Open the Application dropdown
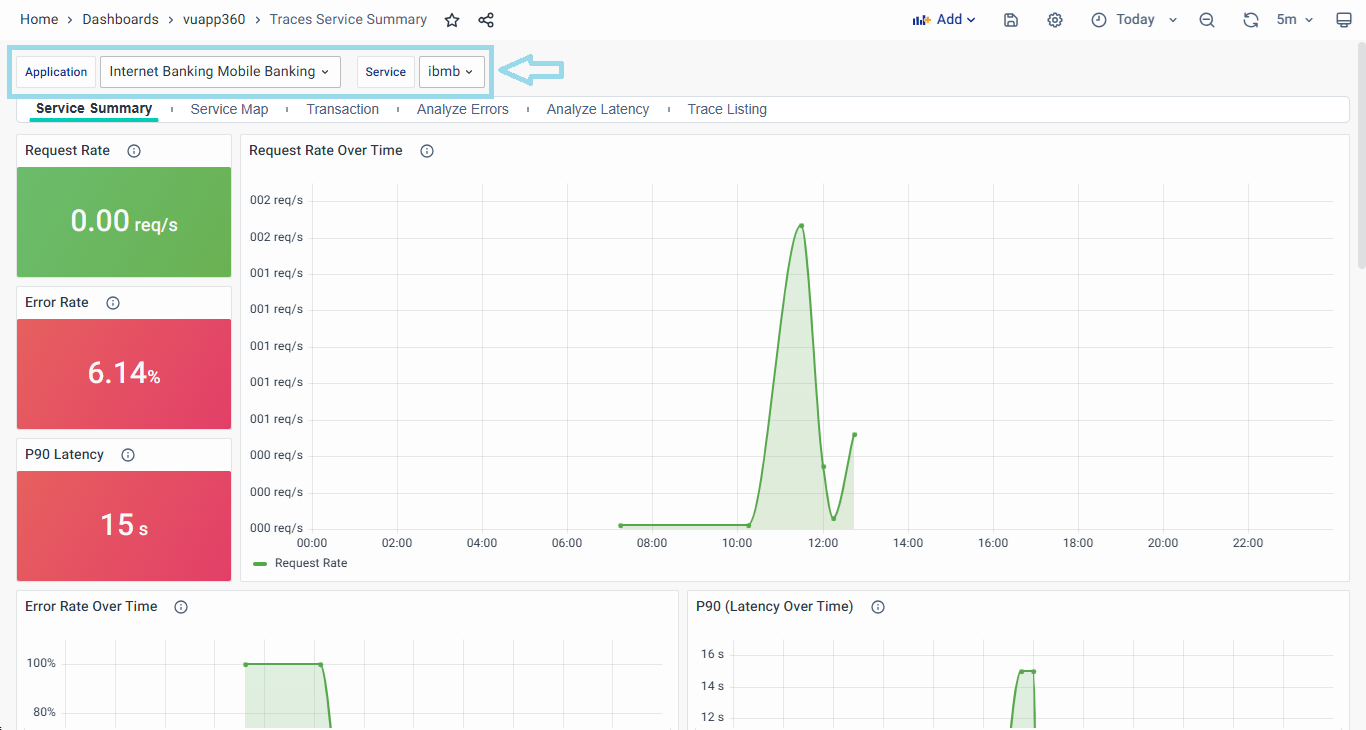 pyautogui.click(x=220, y=72)
